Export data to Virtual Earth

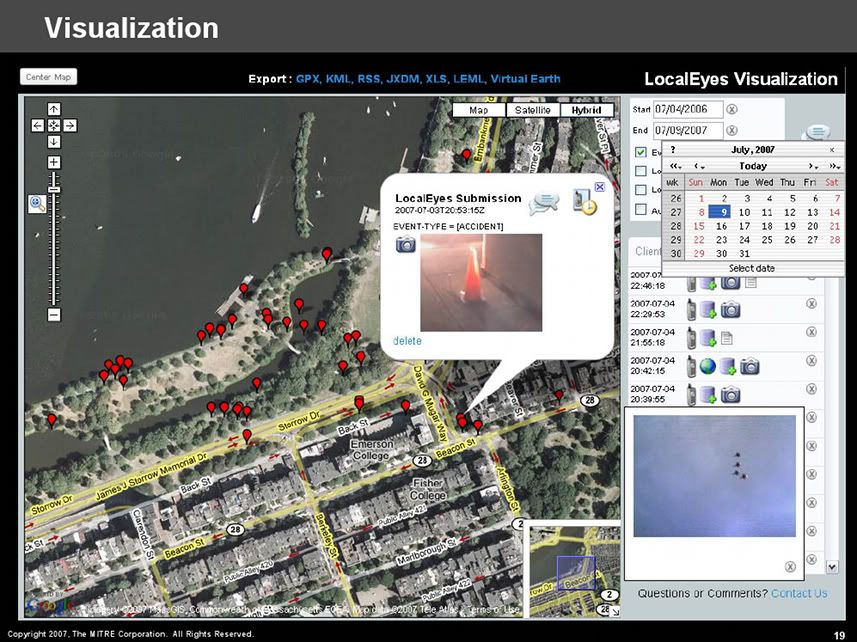pyautogui.click(x=525, y=79)
